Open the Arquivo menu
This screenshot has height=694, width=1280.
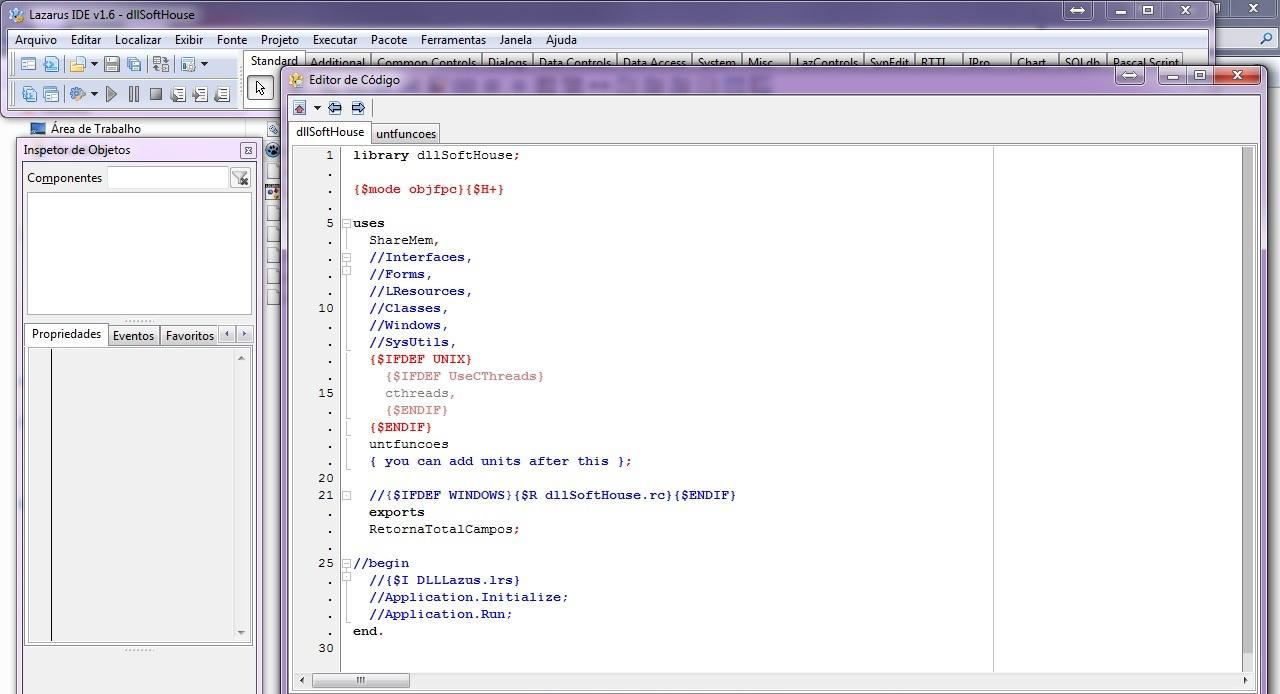click(36, 40)
